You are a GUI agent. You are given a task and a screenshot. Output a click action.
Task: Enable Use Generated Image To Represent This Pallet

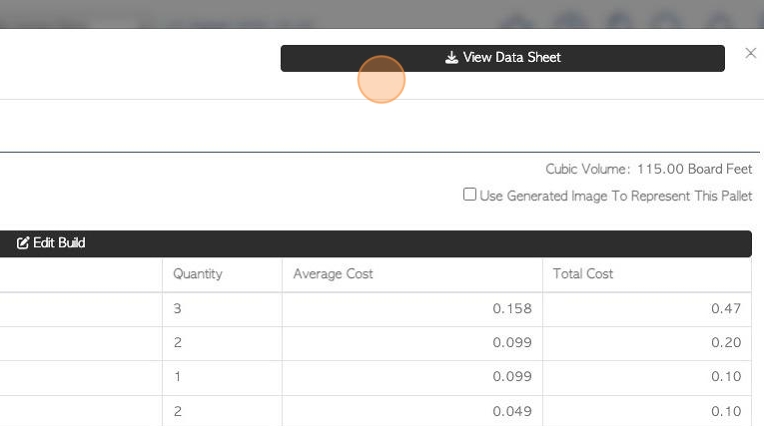click(x=469, y=194)
